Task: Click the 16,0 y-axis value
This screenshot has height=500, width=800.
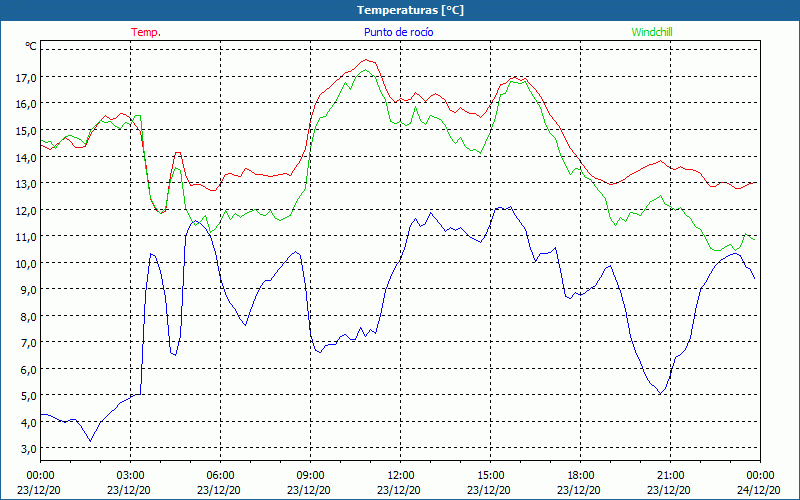Action: click(26, 105)
